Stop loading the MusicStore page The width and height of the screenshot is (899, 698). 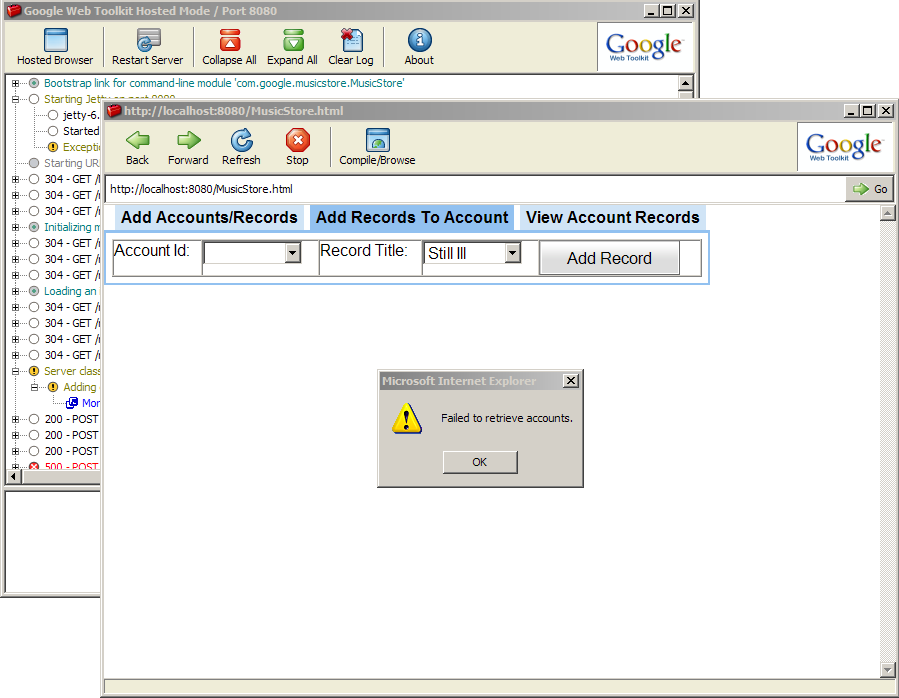(x=298, y=147)
